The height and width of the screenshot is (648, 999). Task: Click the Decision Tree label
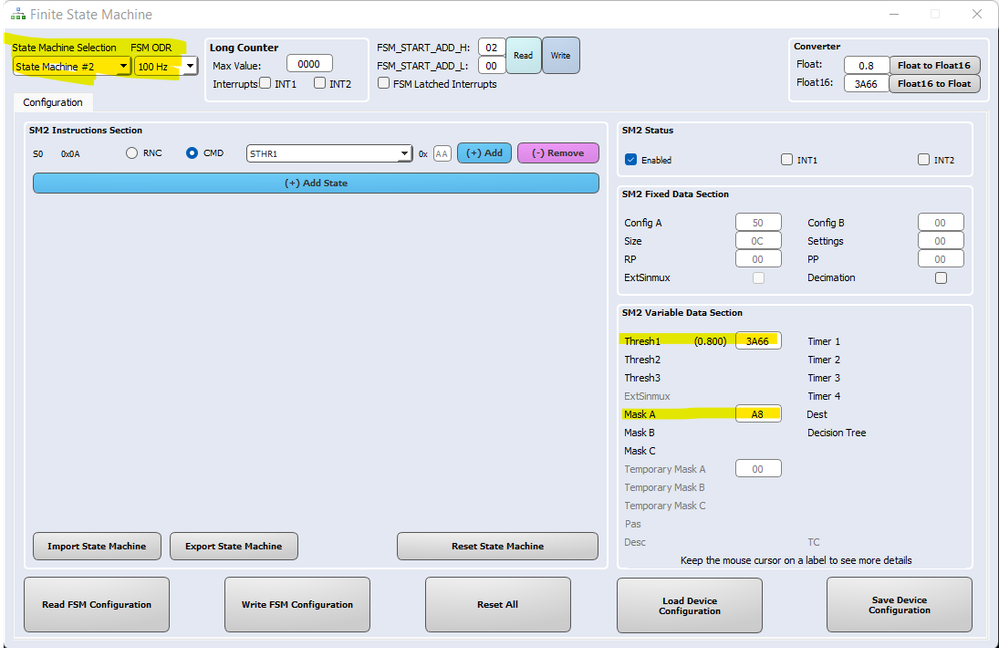[x=837, y=433]
